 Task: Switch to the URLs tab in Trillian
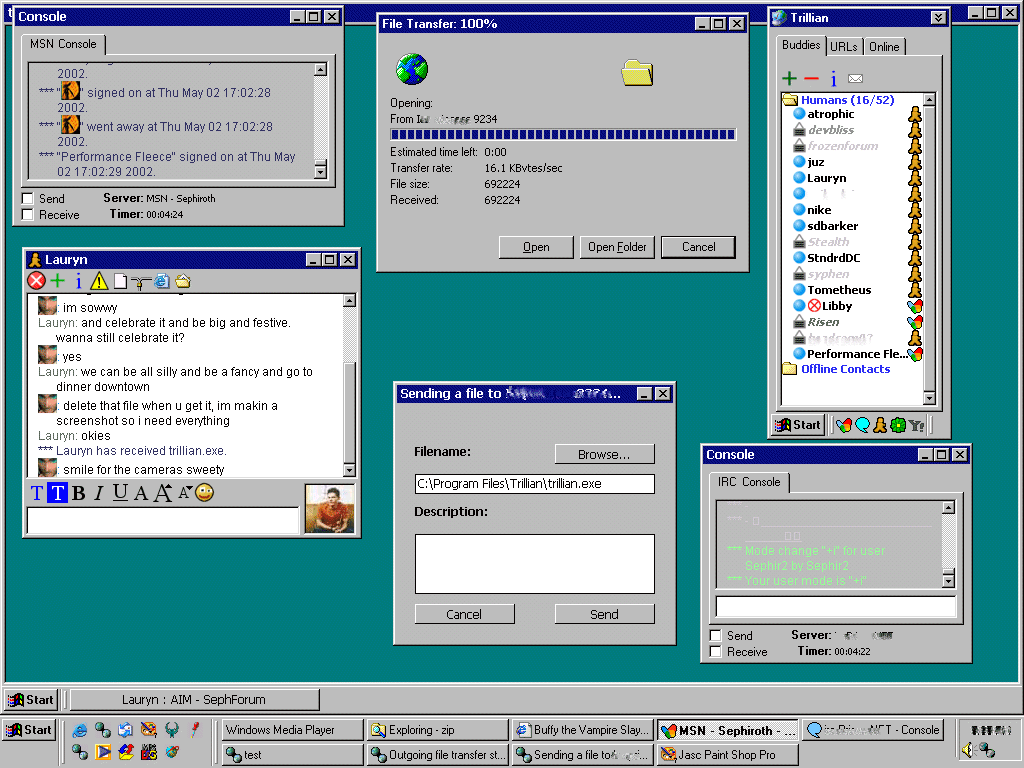pyautogui.click(x=844, y=46)
